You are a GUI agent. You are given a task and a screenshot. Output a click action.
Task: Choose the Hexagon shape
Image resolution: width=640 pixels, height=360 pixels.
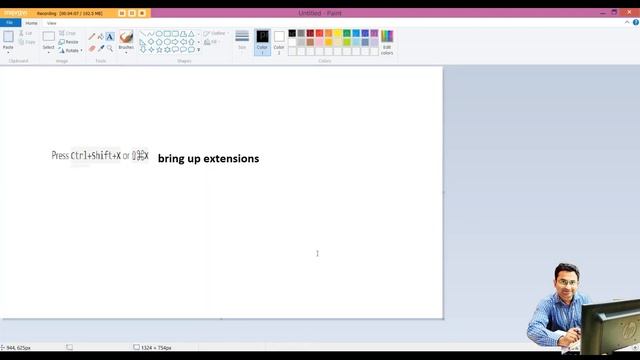[167, 42]
